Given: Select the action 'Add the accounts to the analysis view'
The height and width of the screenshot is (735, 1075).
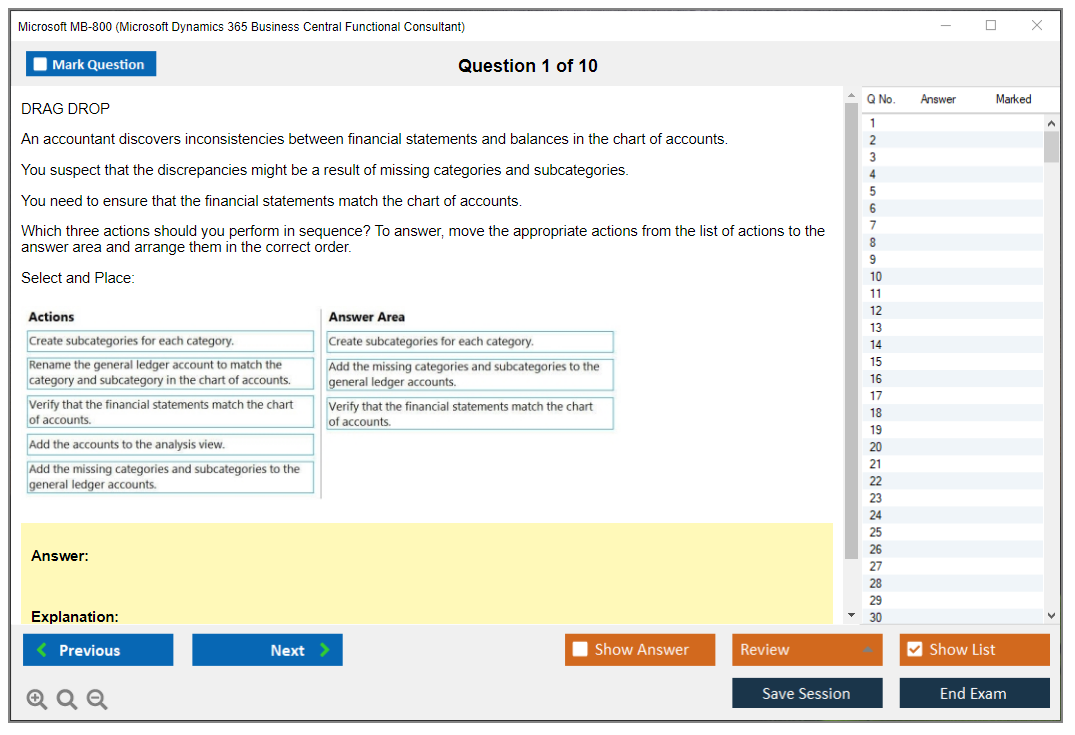Looking at the screenshot, I should coord(170,444).
